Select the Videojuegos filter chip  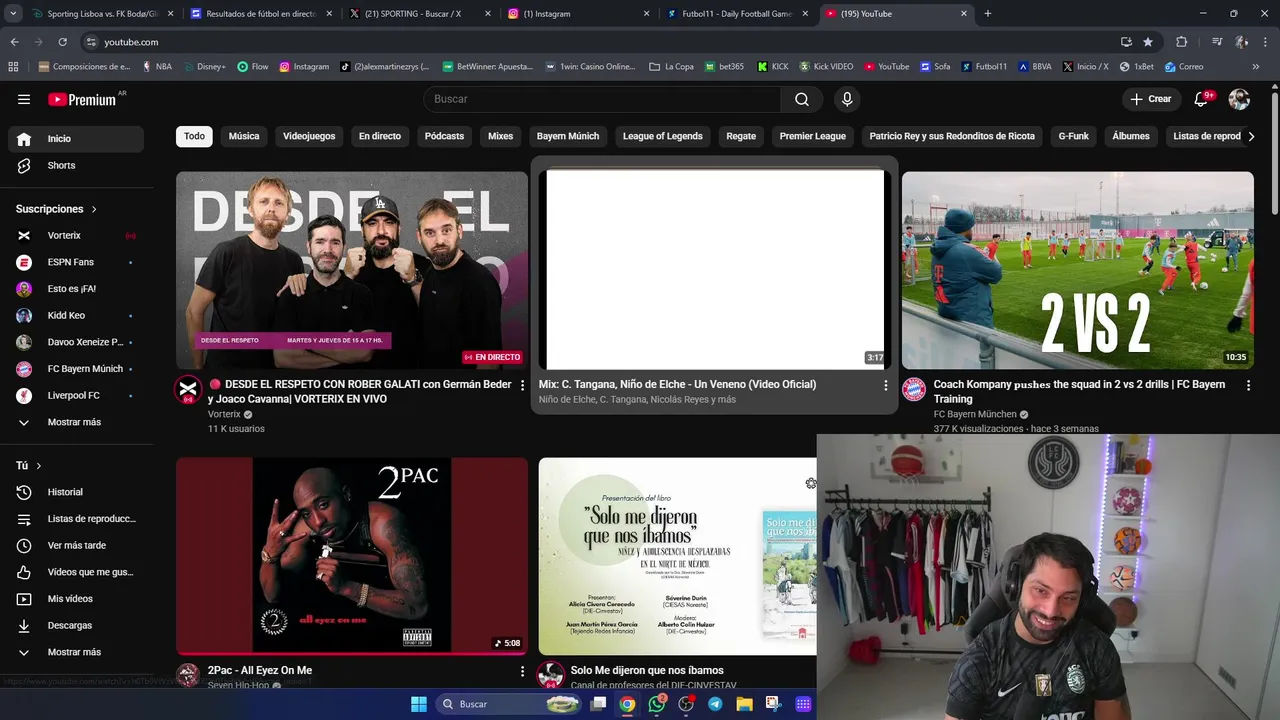[x=309, y=136]
